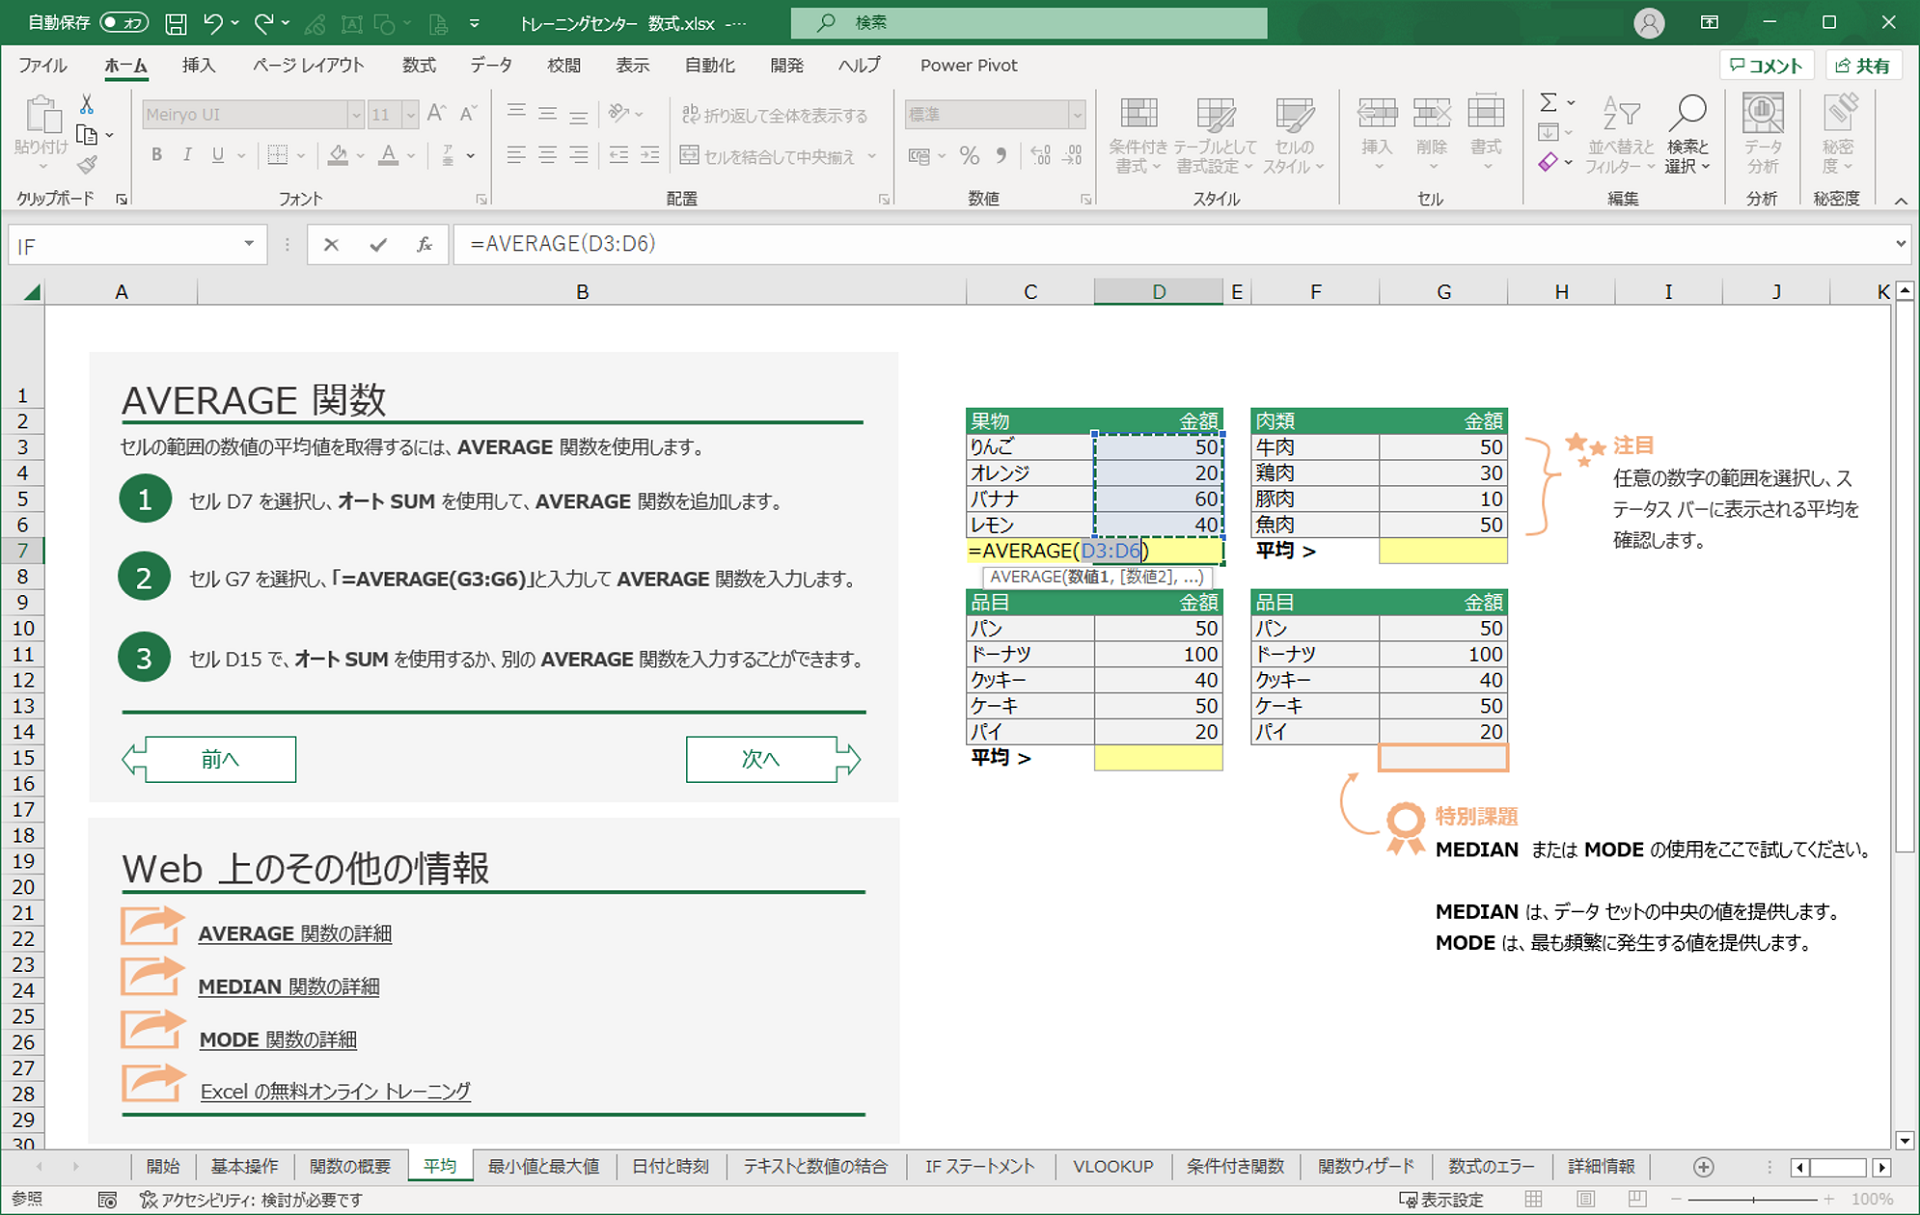The image size is (1920, 1215).
Task: Click the Decrease decimal places icon
Action: coord(1073,156)
